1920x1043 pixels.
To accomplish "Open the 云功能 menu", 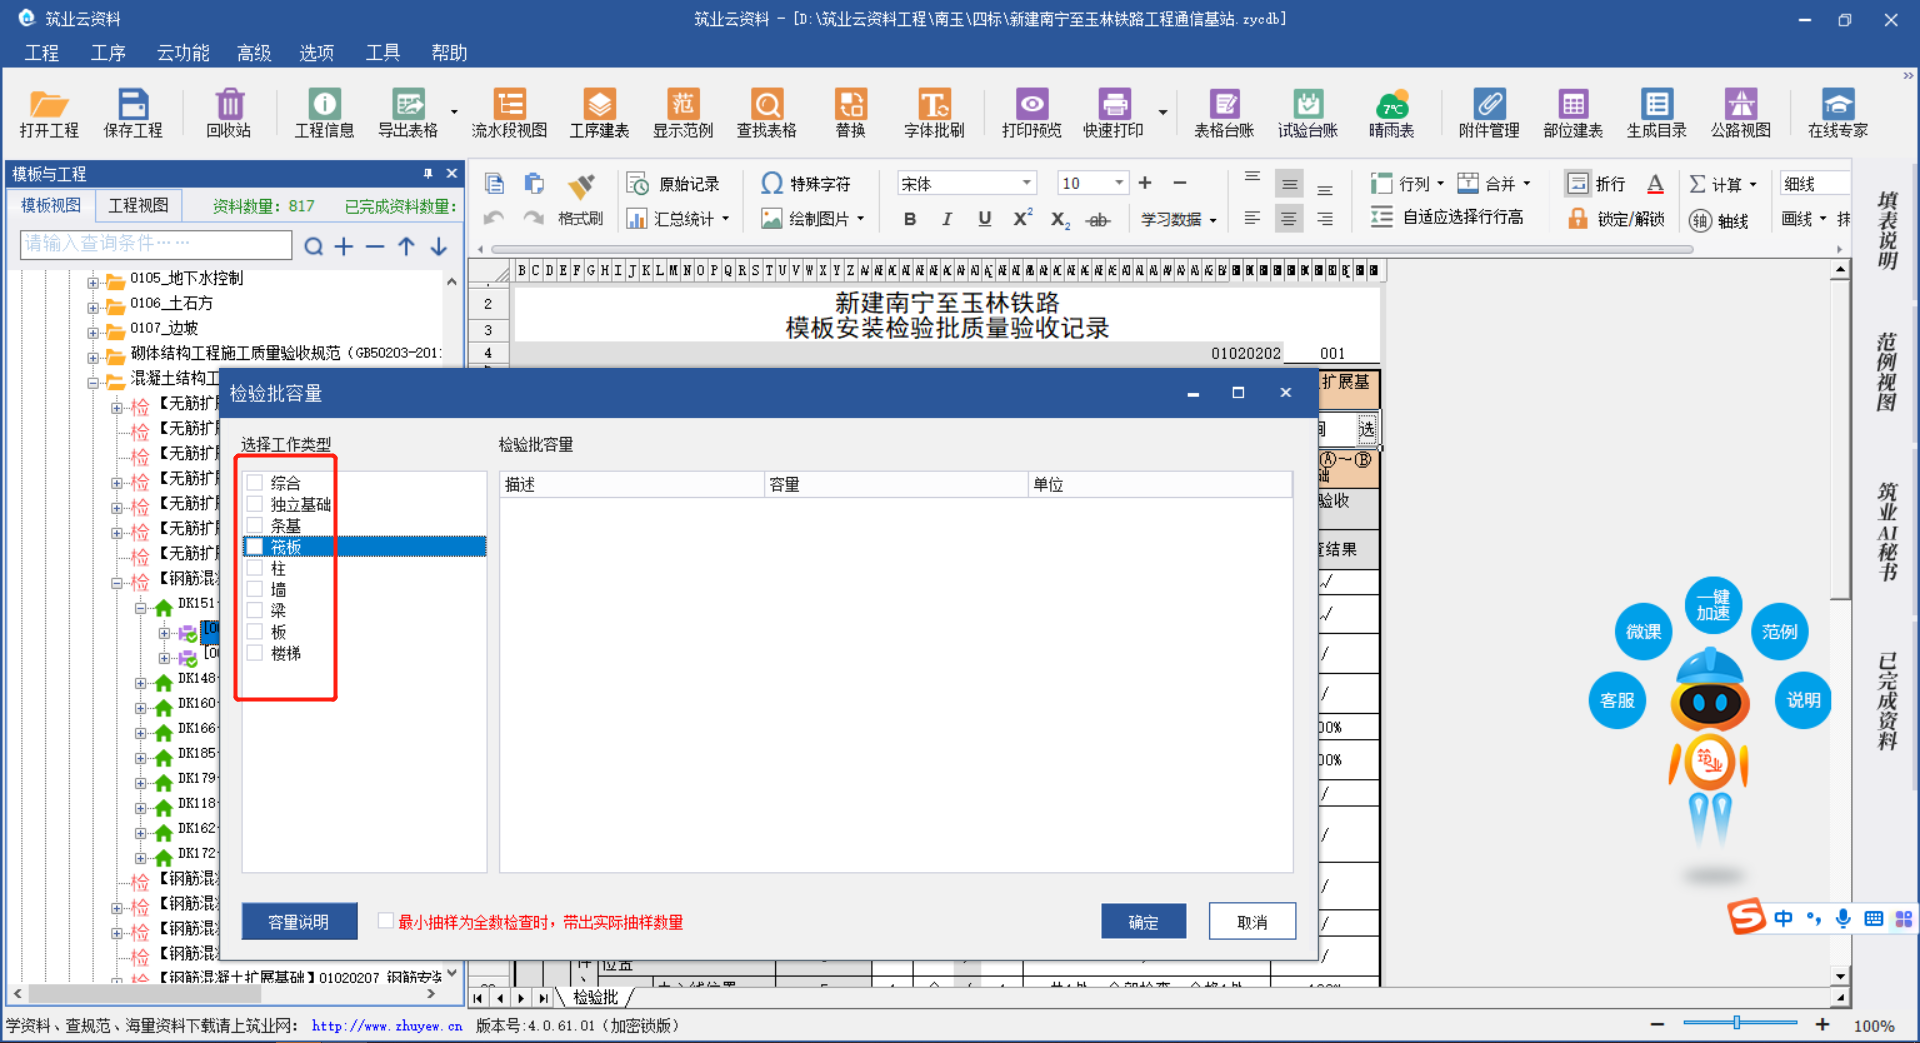I will click(x=183, y=53).
